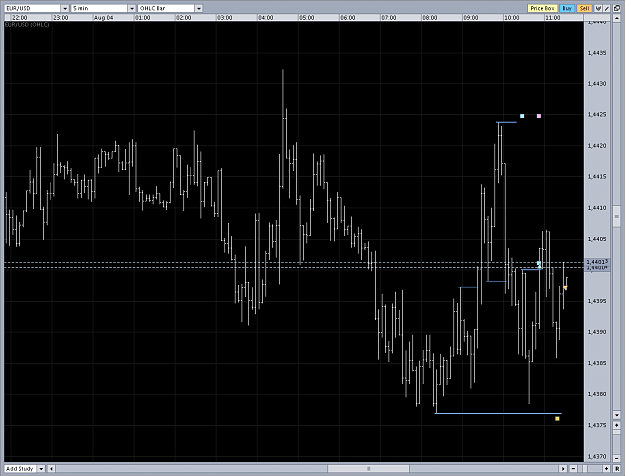
Task: Click the Add Study button
Action: point(21,469)
